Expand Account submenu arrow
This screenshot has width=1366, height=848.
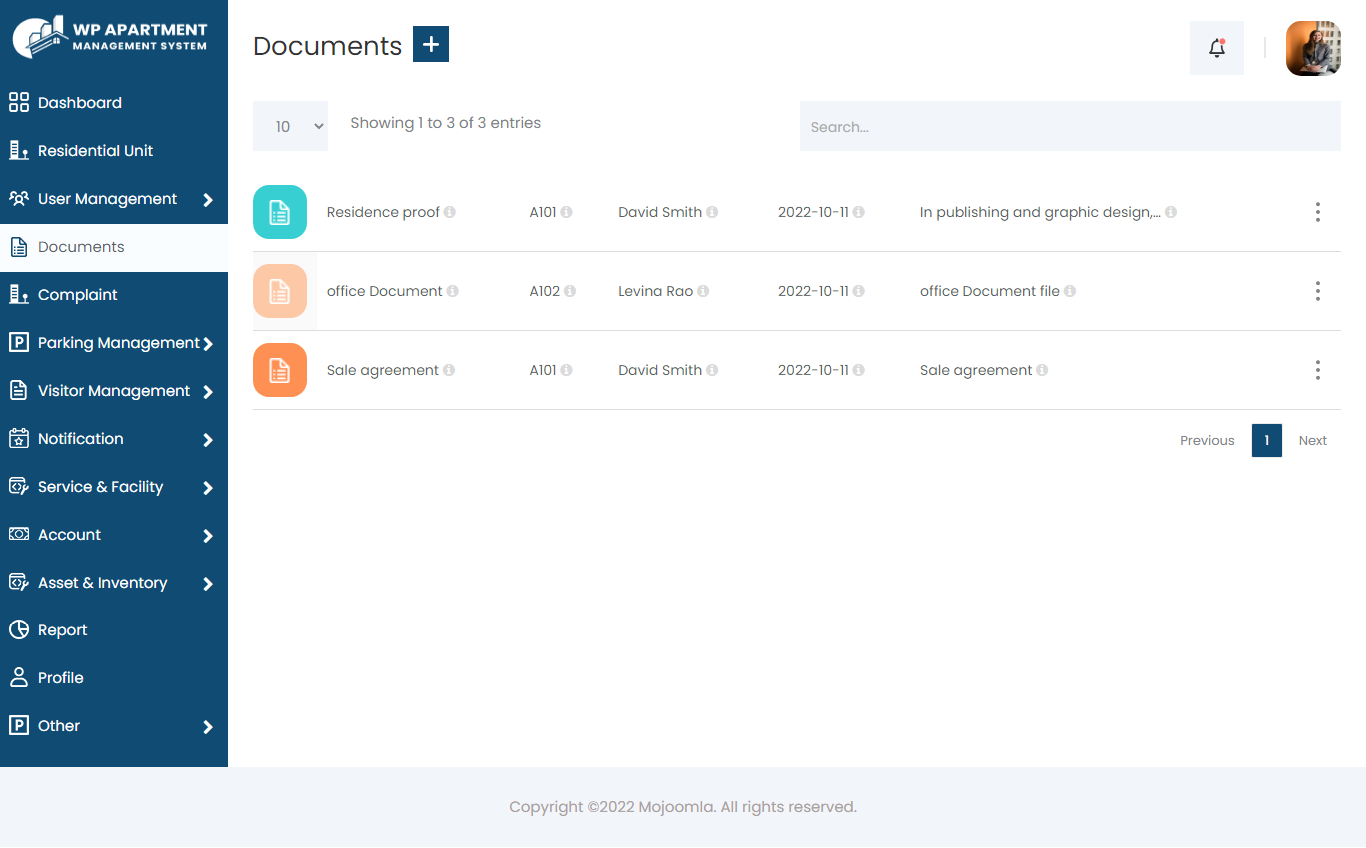click(x=208, y=536)
